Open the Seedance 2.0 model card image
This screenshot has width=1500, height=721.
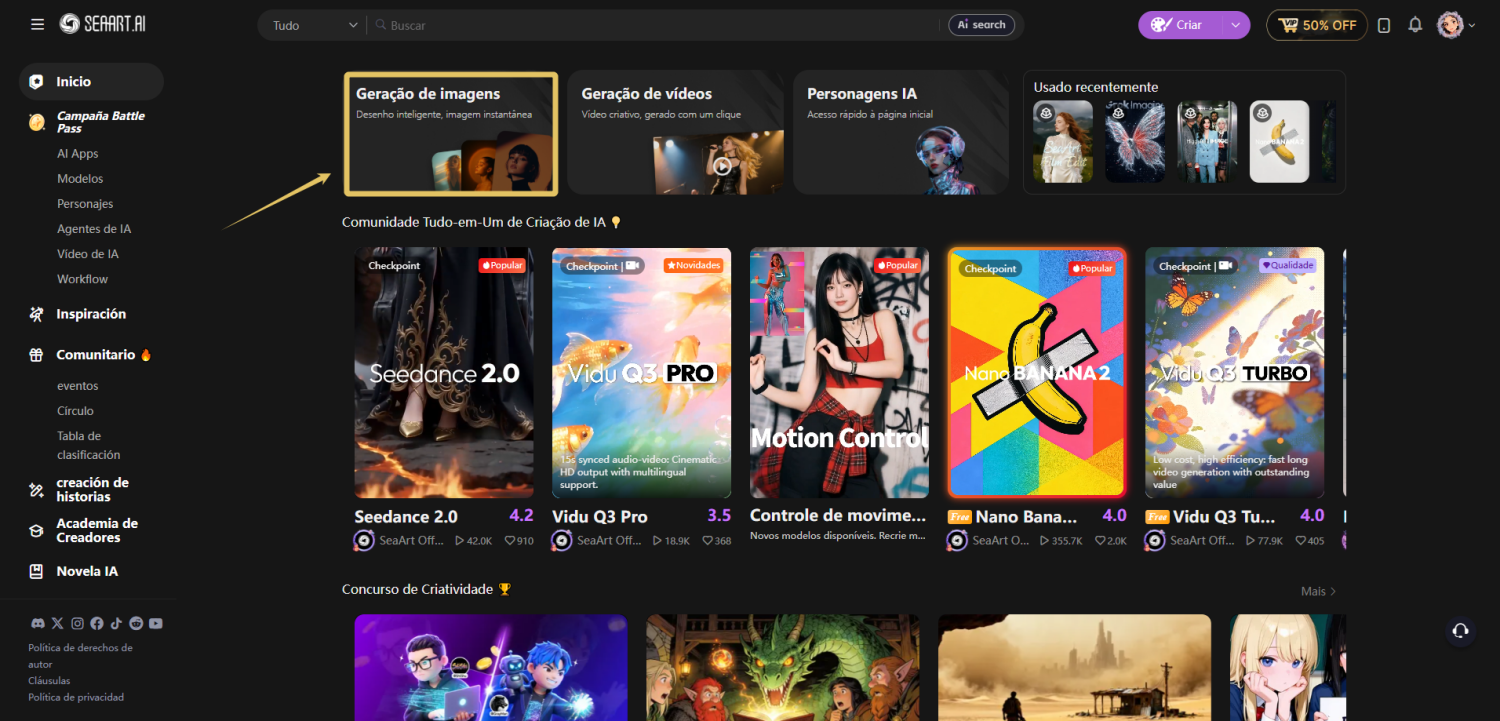tap(444, 373)
